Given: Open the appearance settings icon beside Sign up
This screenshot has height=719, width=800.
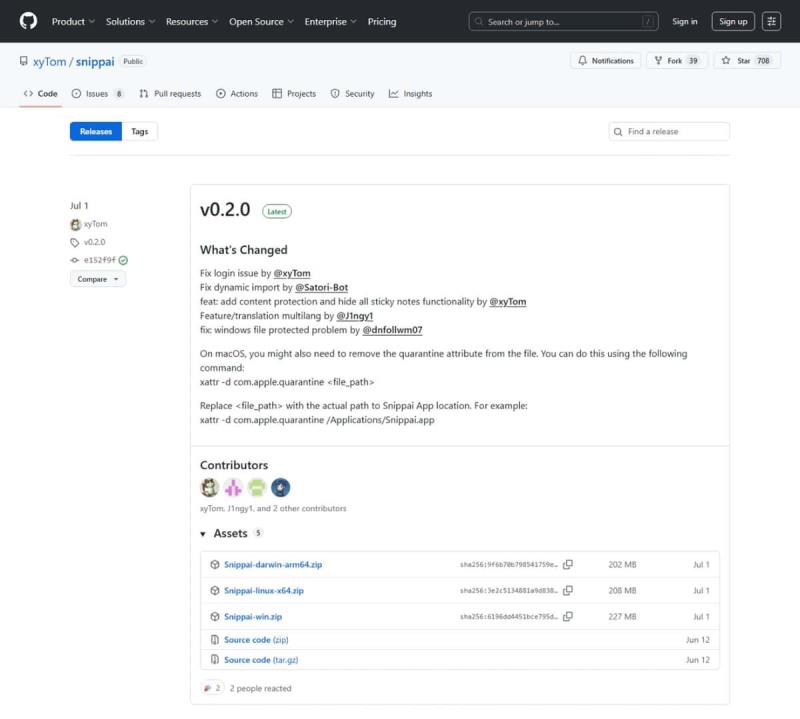Looking at the screenshot, I should tap(771, 21).
